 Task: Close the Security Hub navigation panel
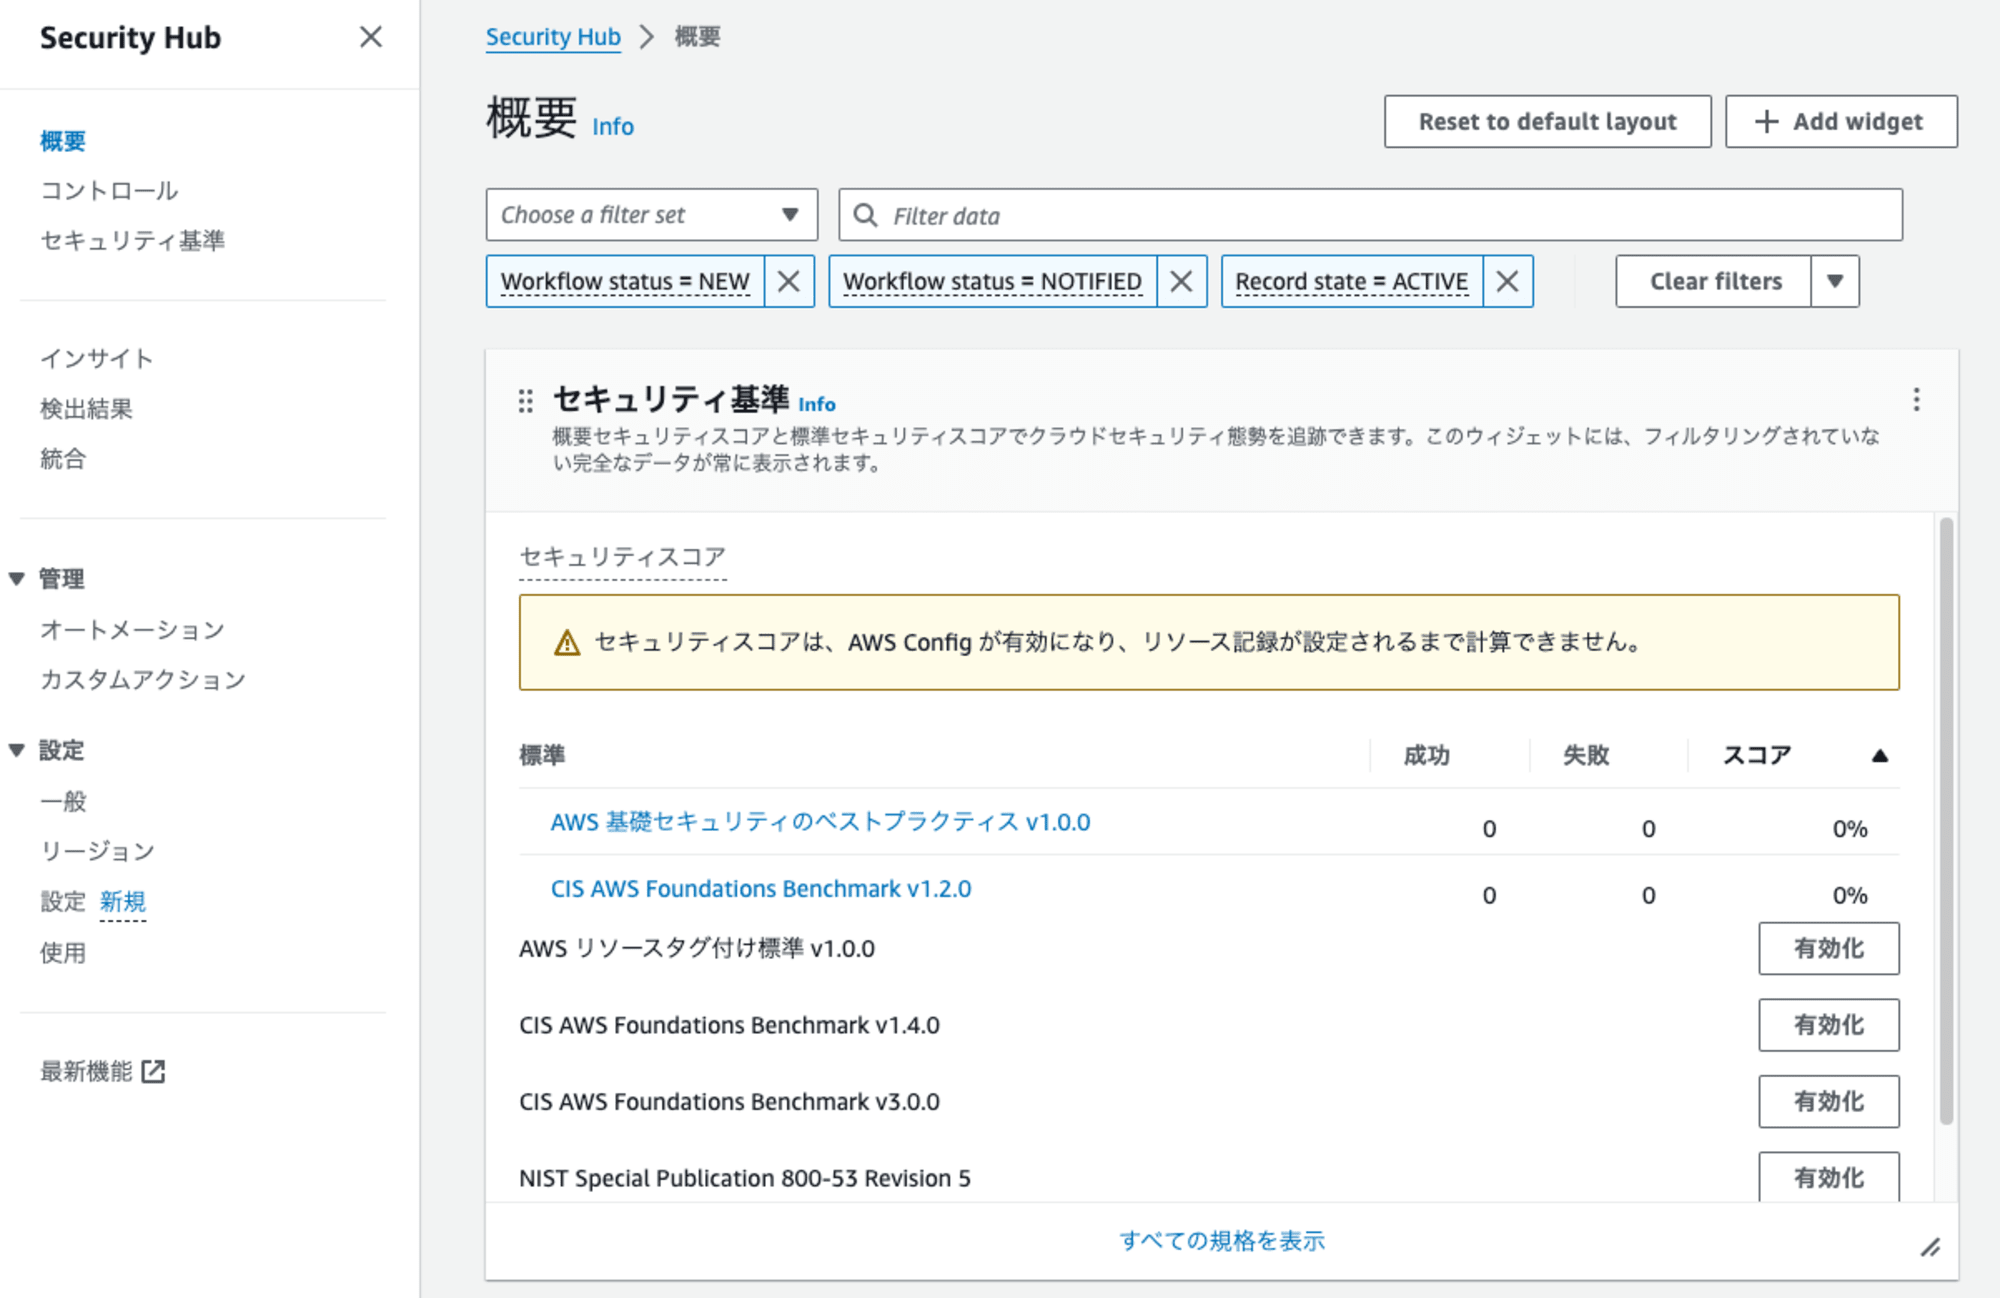[371, 37]
